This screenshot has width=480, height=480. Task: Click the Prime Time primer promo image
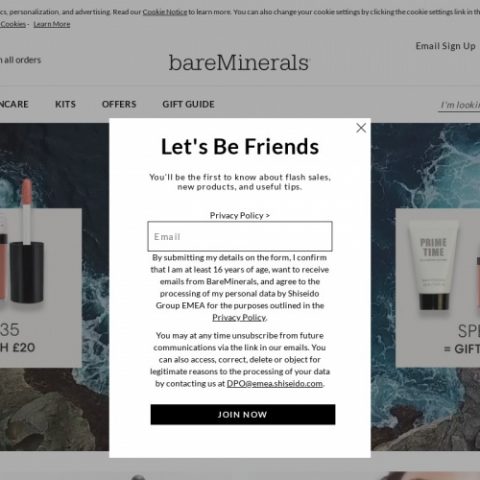pos(433,265)
